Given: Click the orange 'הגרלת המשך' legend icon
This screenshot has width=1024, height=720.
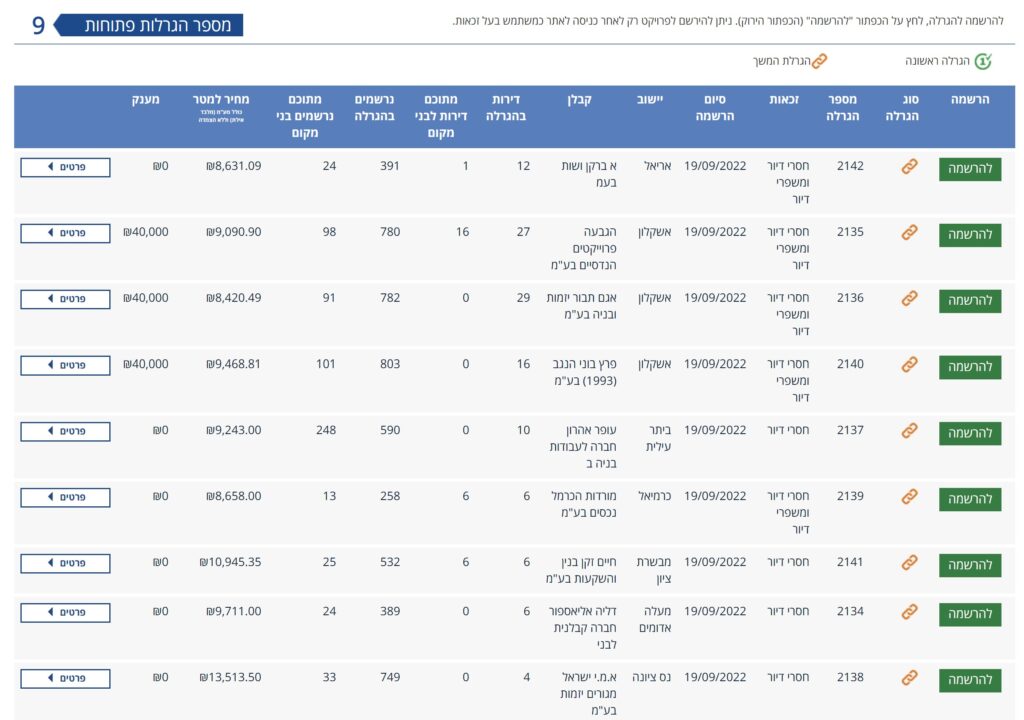Looking at the screenshot, I should [x=819, y=61].
